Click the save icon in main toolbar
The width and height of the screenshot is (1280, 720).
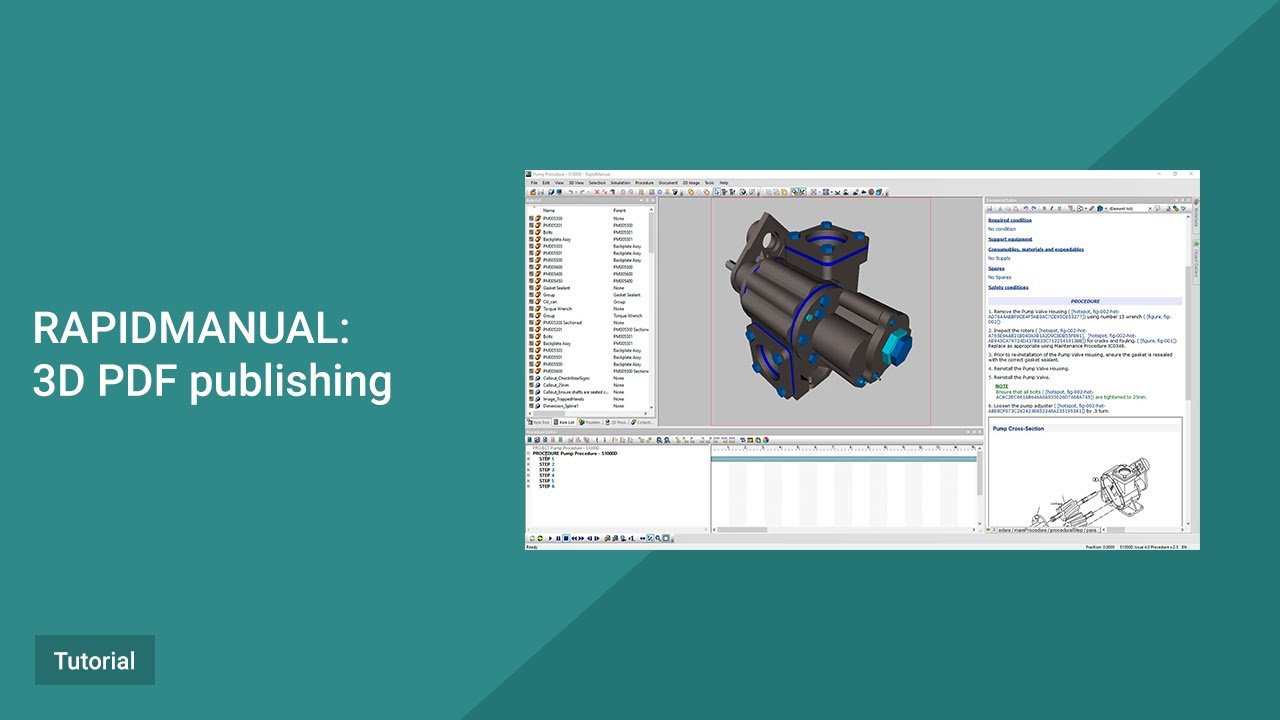pyautogui.click(x=541, y=192)
